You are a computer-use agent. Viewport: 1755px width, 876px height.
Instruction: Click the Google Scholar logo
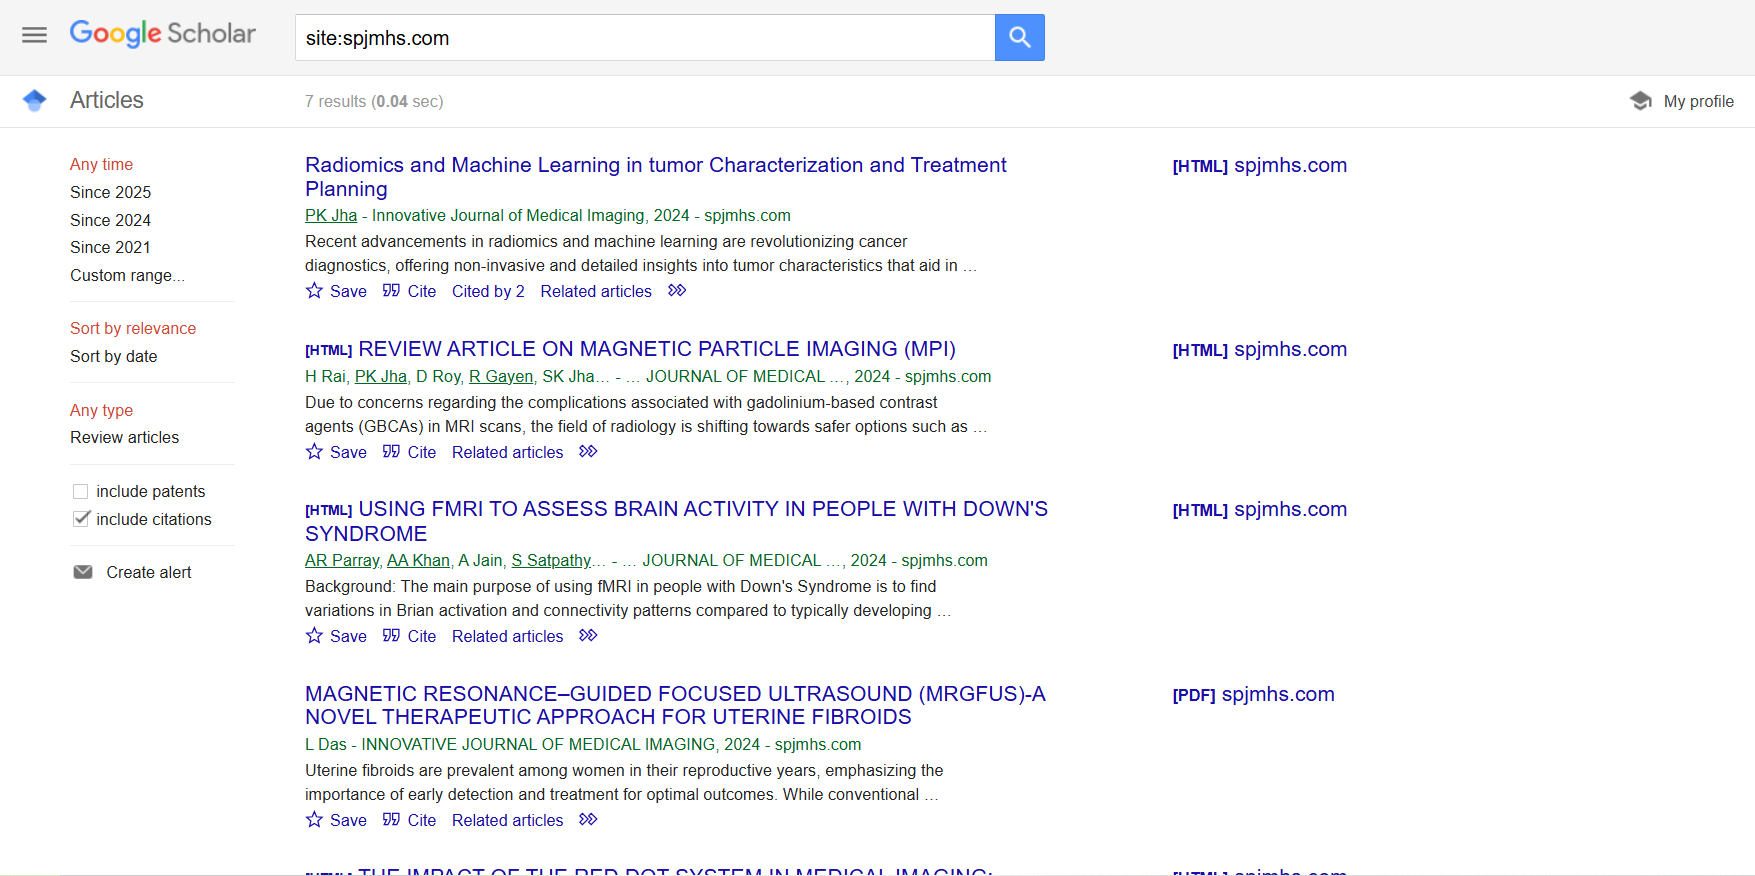point(163,34)
